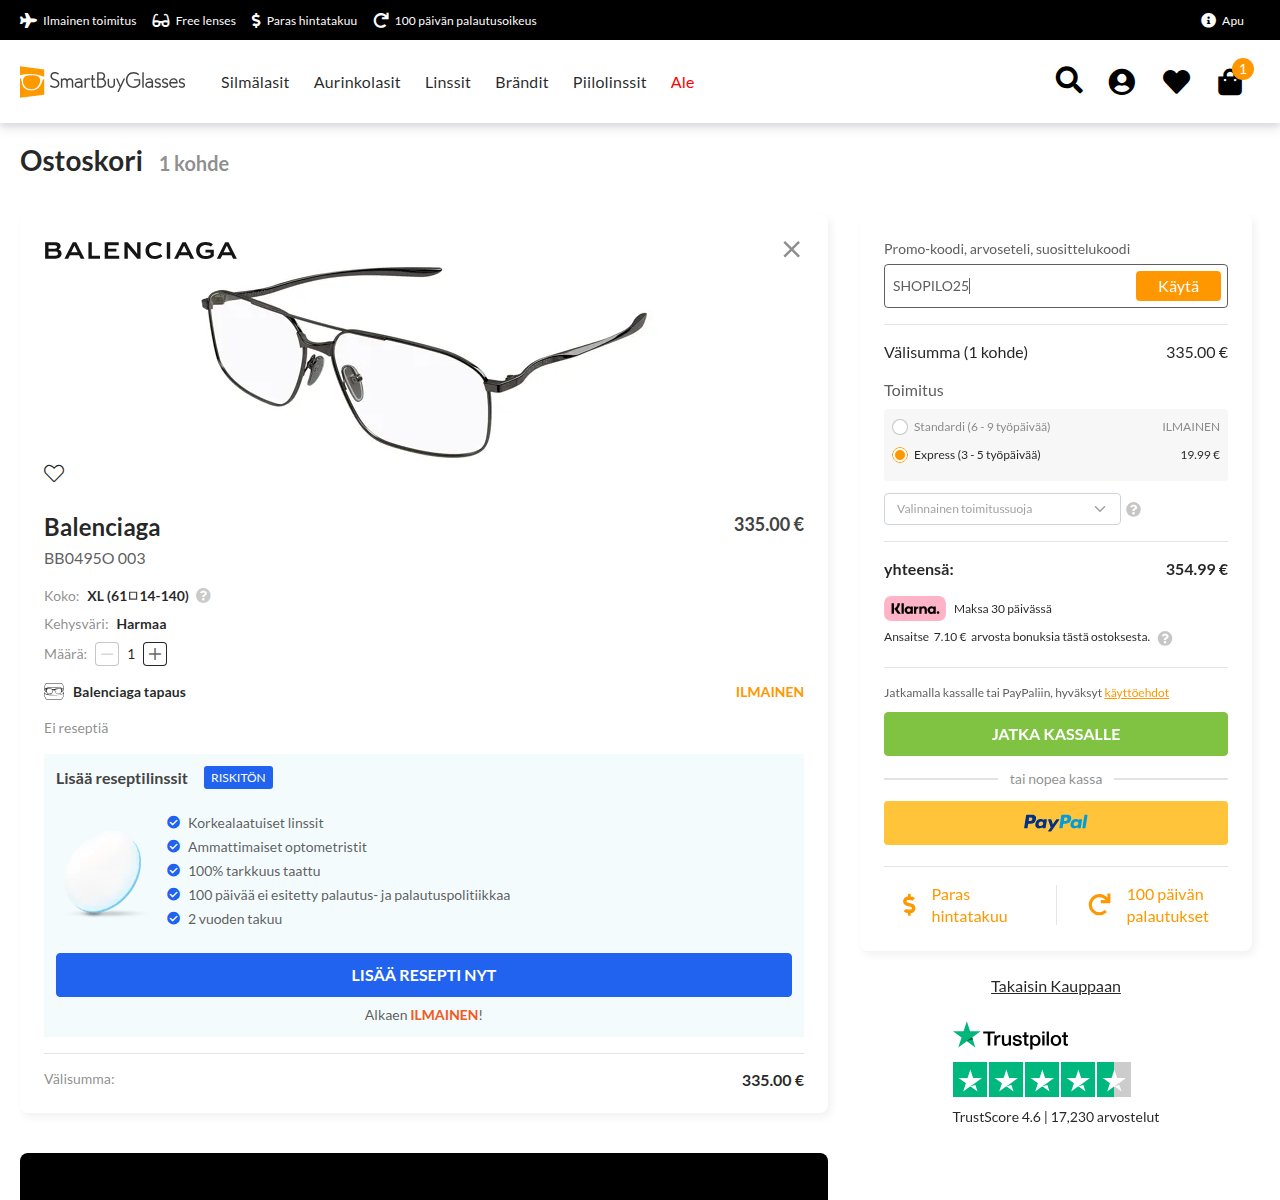Click the Maksa 30 päivässä text
The image size is (1280, 1200).
1002,609
